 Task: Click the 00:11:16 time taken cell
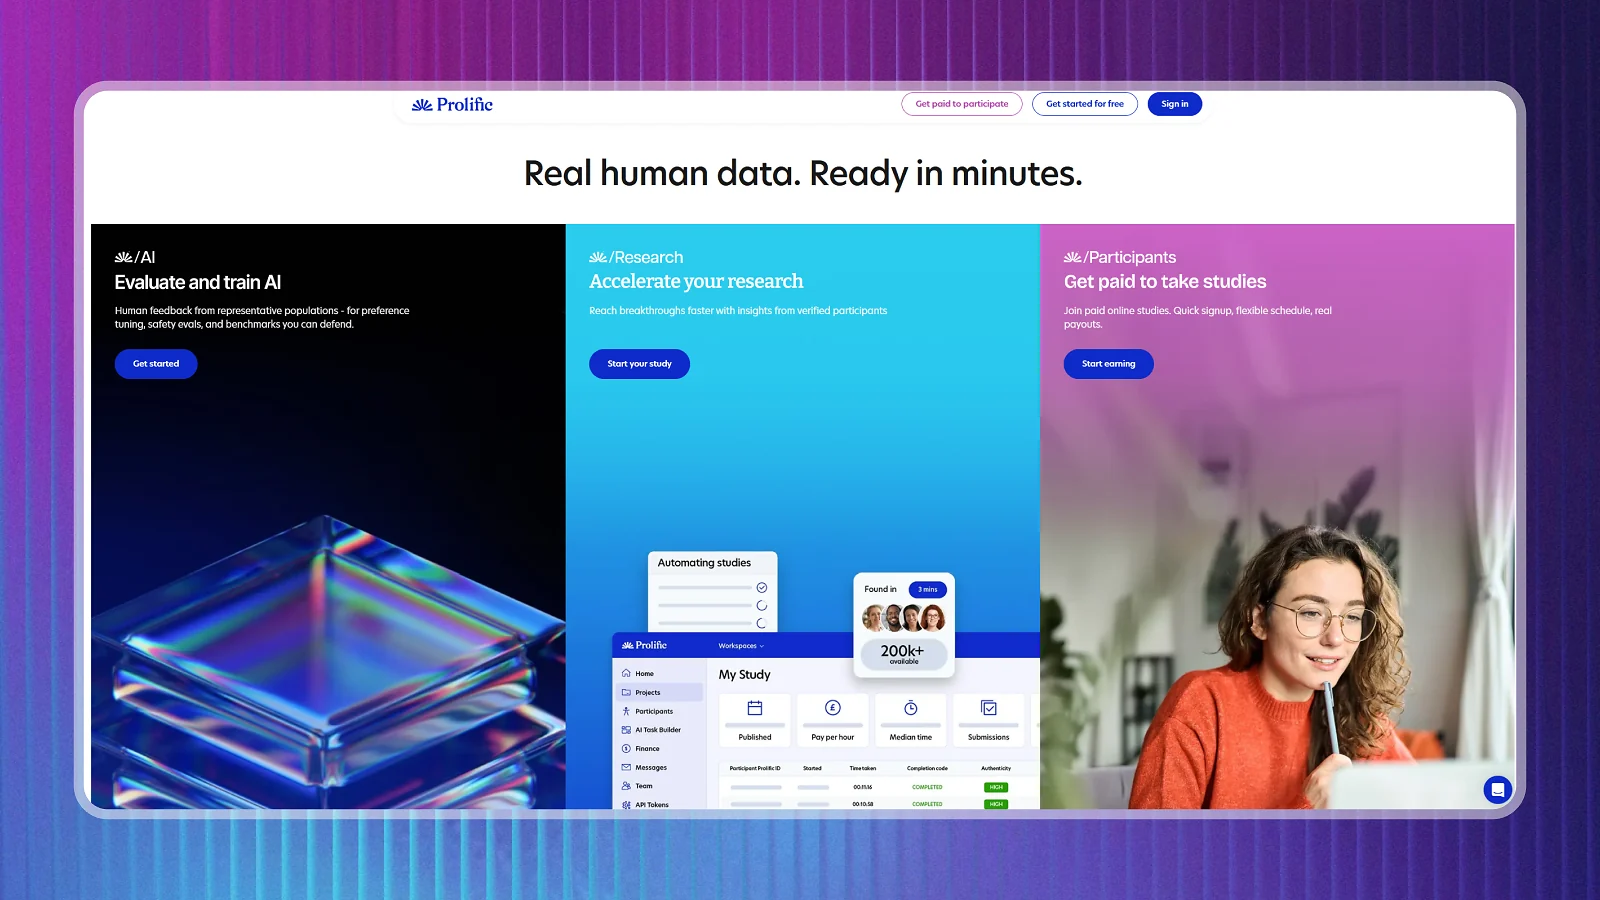pyautogui.click(x=863, y=787)
